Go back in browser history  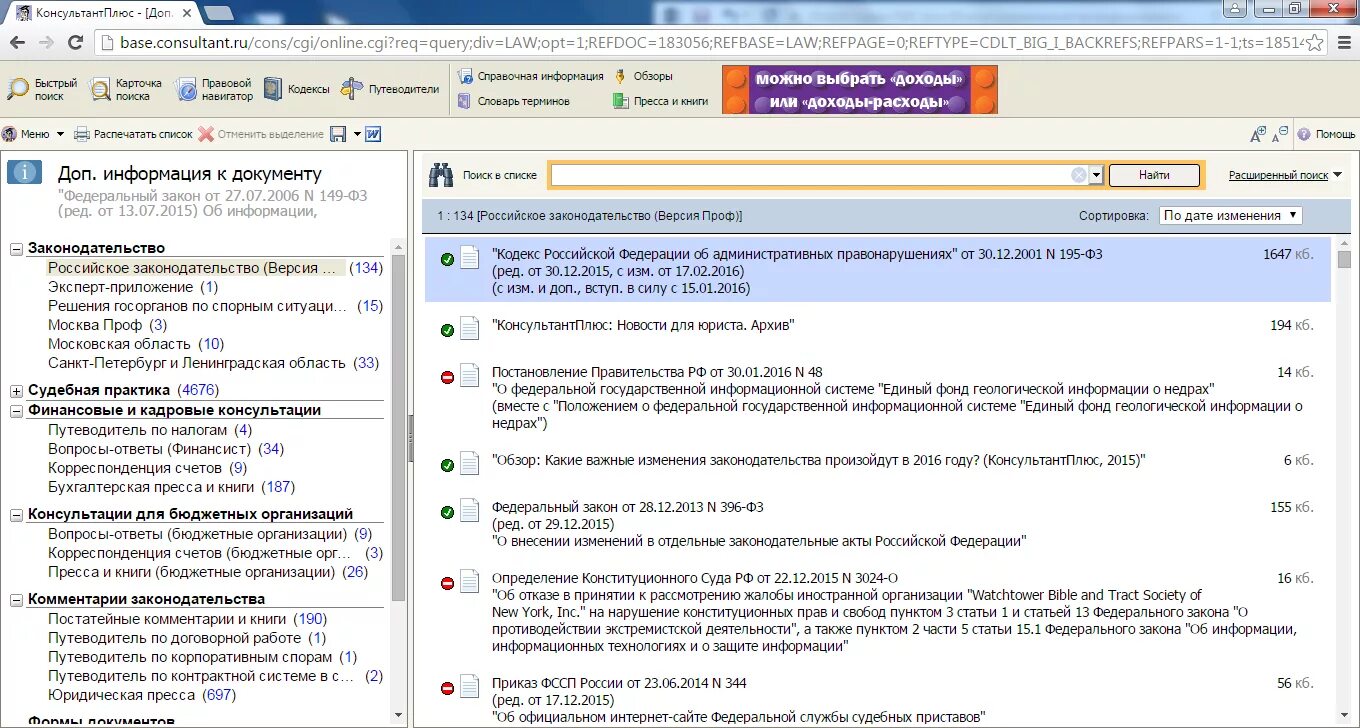[17, 43]
